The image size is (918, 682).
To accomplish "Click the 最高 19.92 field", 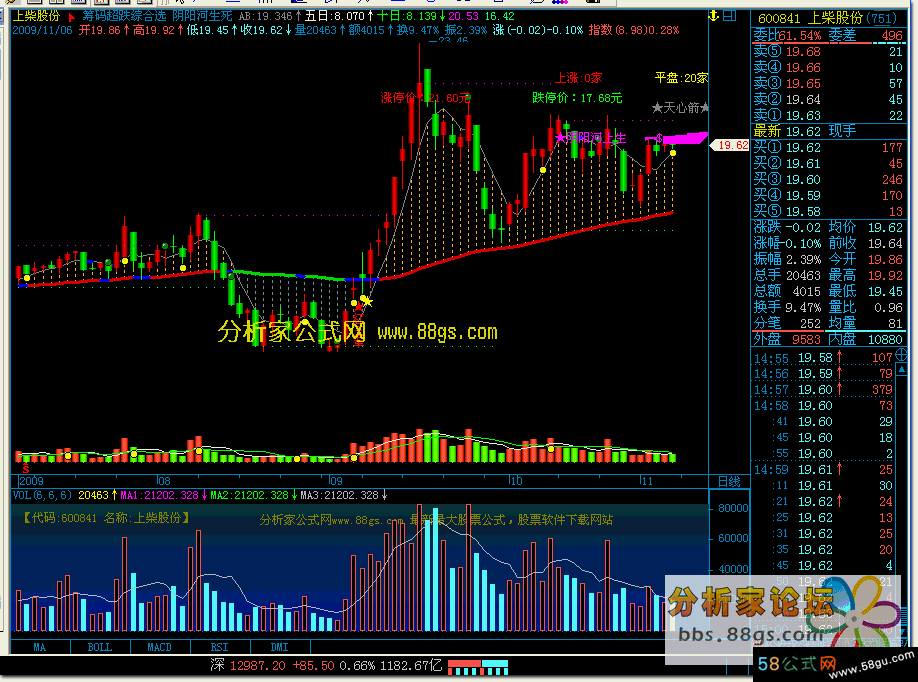I will (866, 275).
